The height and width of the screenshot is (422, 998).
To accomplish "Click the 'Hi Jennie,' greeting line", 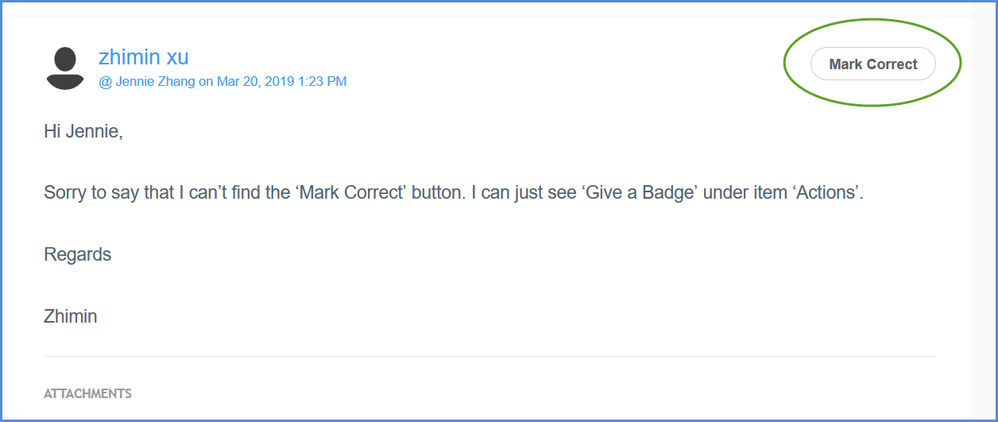I will (x=83, y=131).
